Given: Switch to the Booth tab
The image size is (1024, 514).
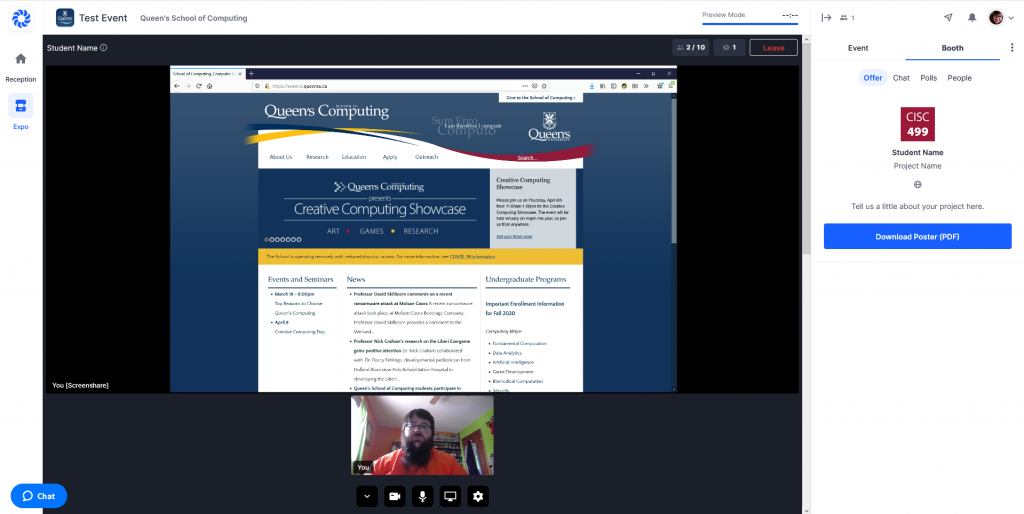Looking at the screenshot, I should tap(952, 48).
